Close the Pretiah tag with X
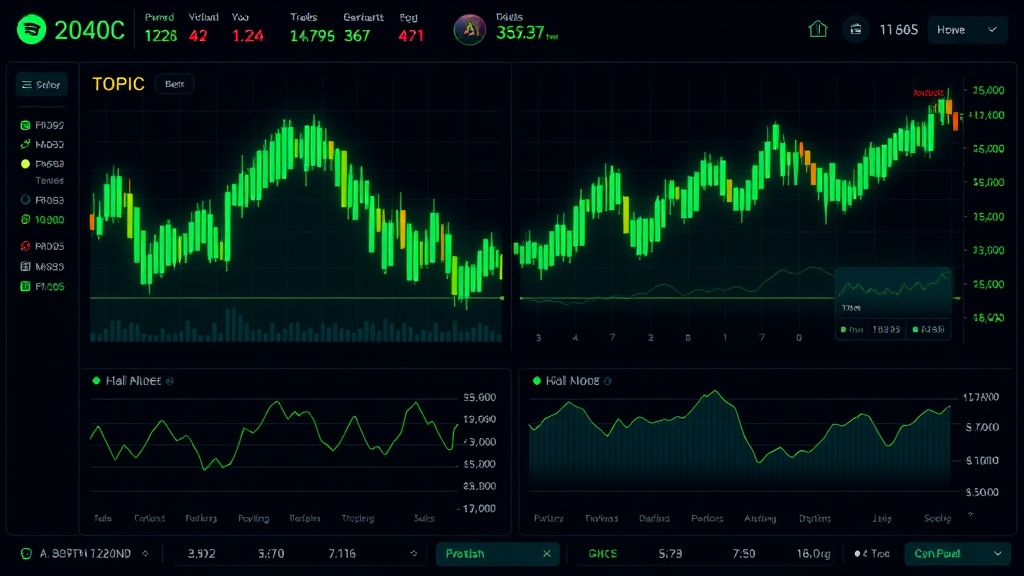Screen dimensions: 1024x576 tap(547, 554)
